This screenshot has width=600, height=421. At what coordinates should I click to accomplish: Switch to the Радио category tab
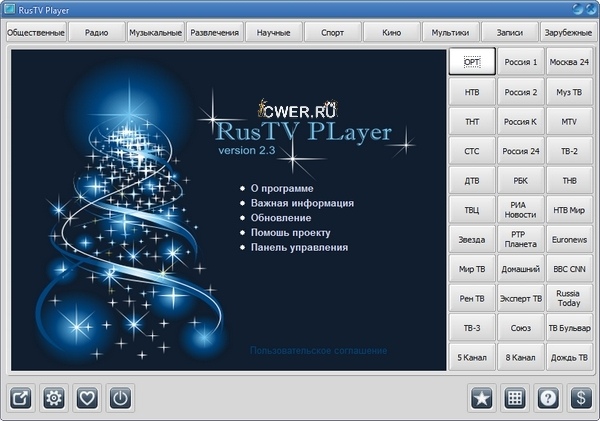[x=96, y=33]
